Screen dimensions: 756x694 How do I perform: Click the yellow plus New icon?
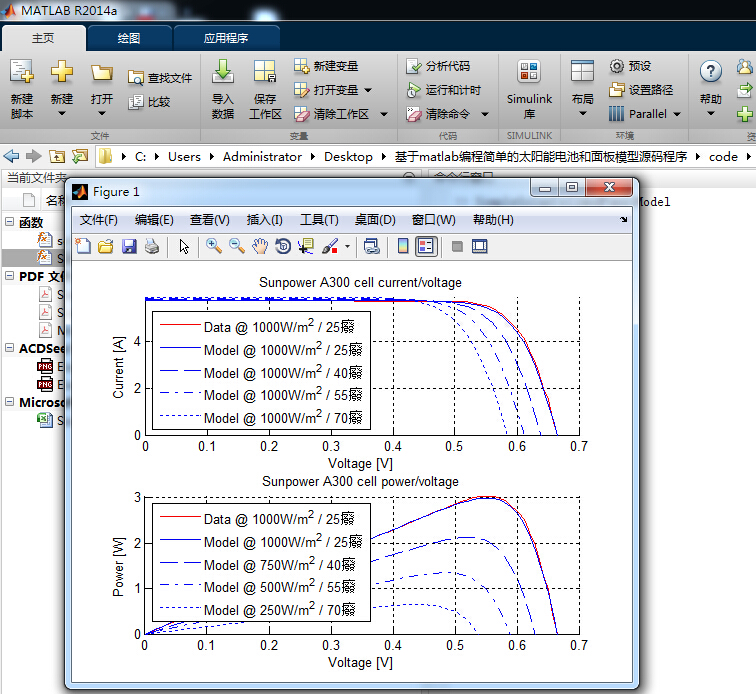[62, 71]
